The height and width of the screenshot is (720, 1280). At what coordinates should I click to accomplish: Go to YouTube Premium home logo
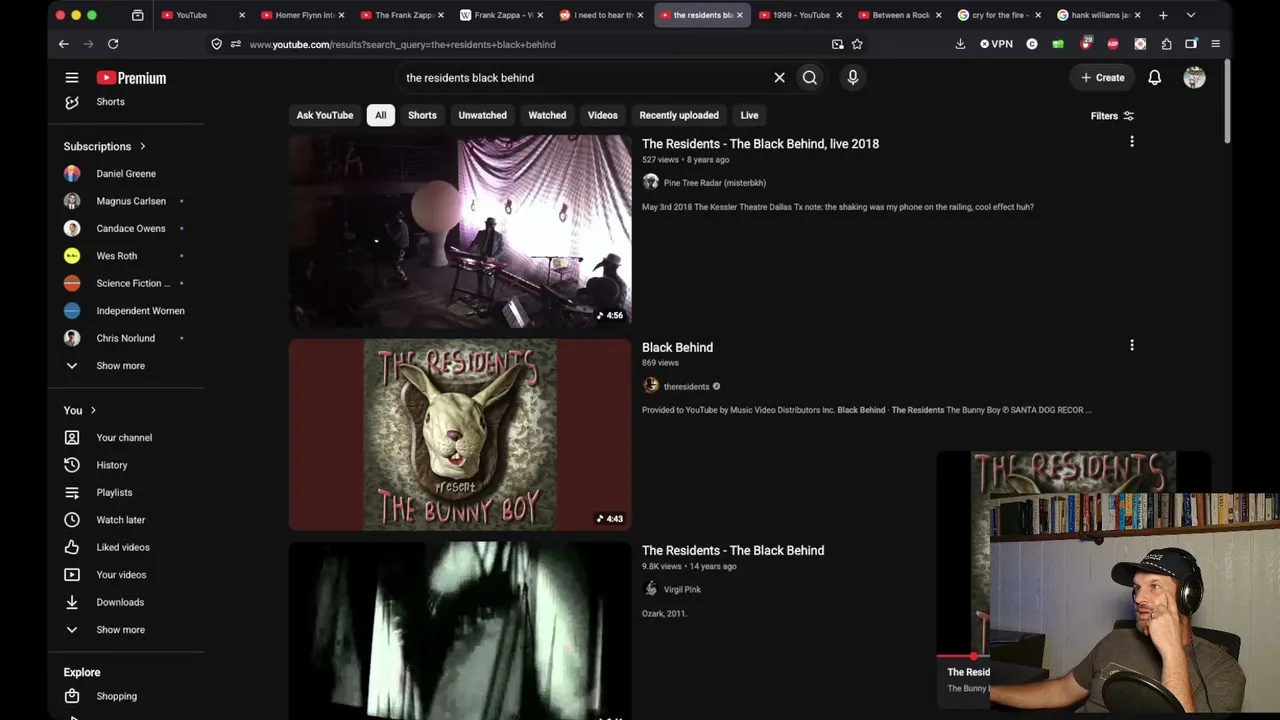131,78
